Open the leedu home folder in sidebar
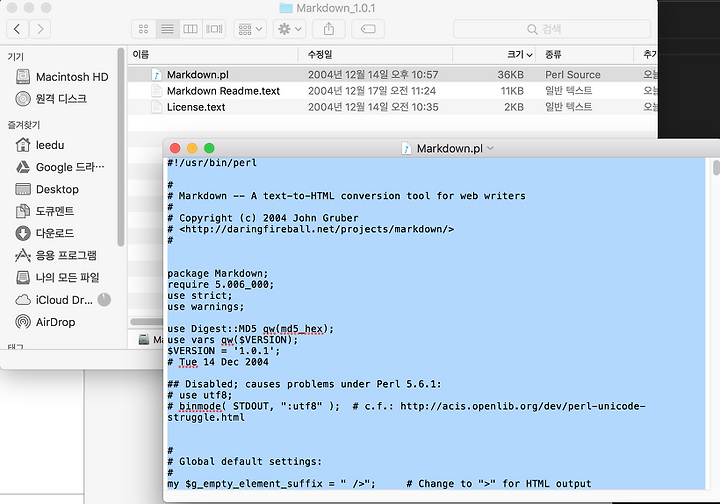 [x=40, y=145]
